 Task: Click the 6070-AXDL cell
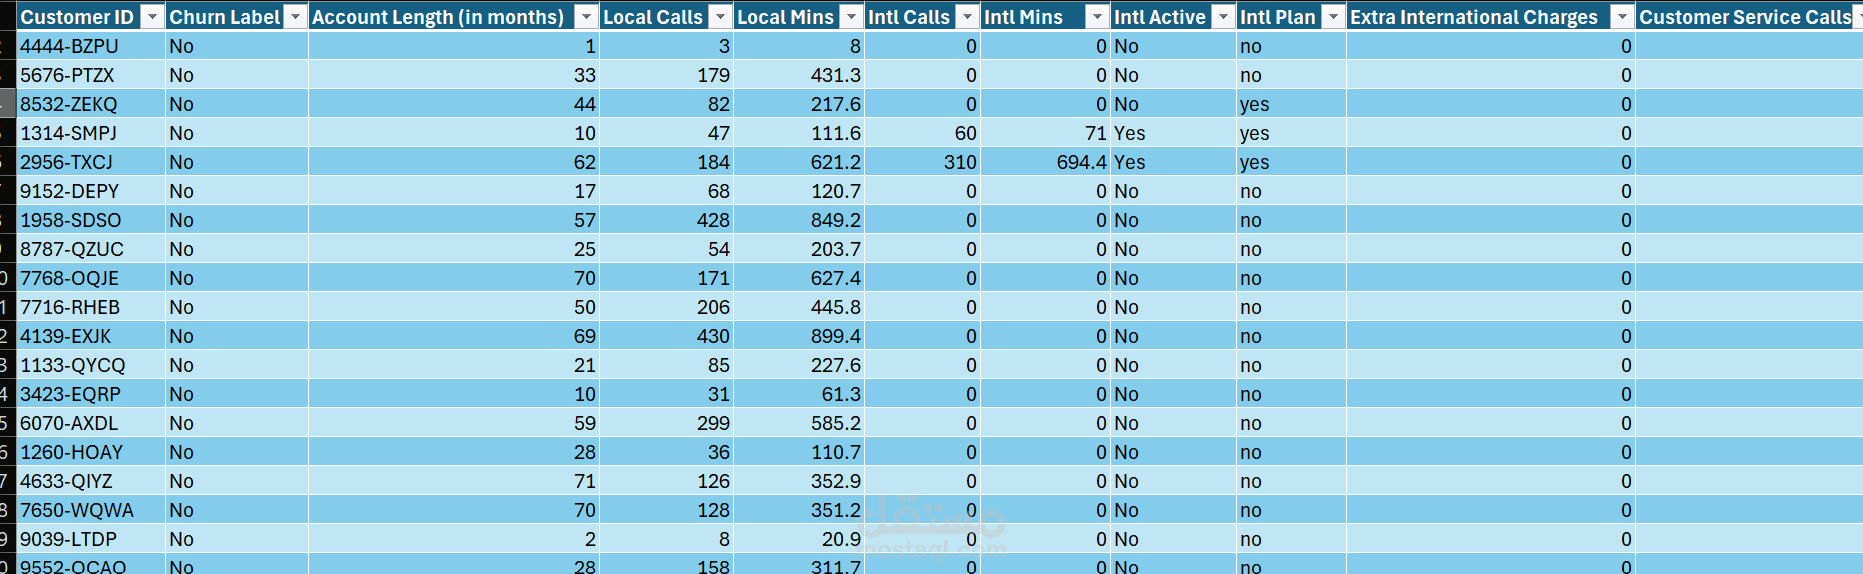tap(91, 423)
